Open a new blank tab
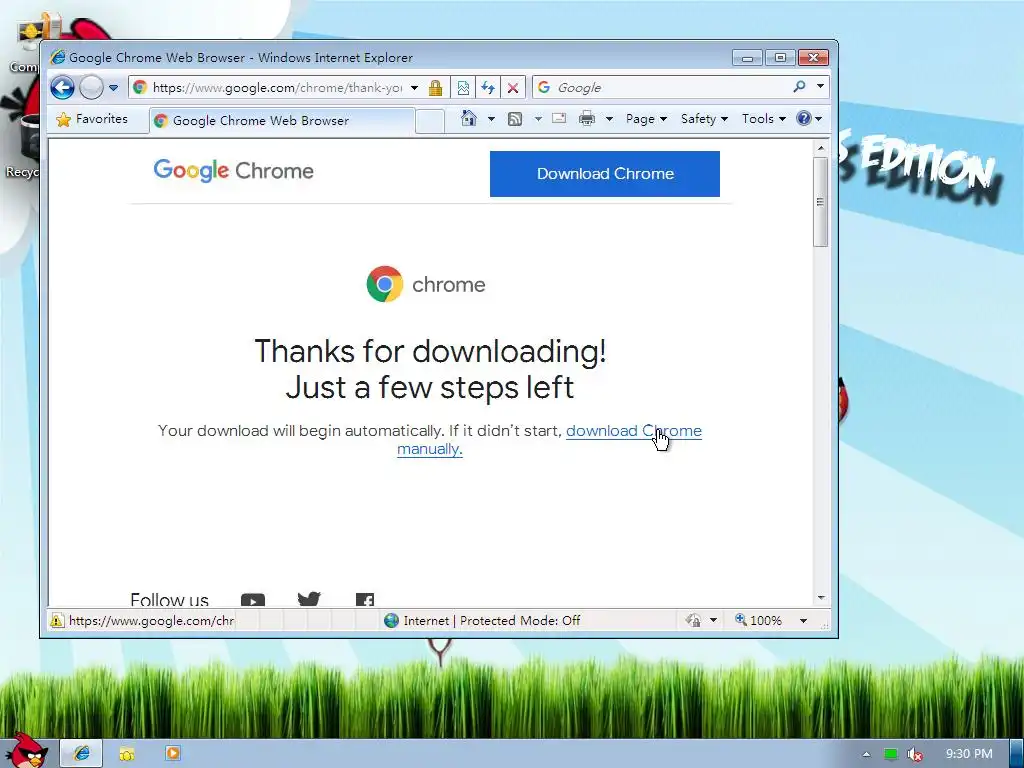 (430, 121)
